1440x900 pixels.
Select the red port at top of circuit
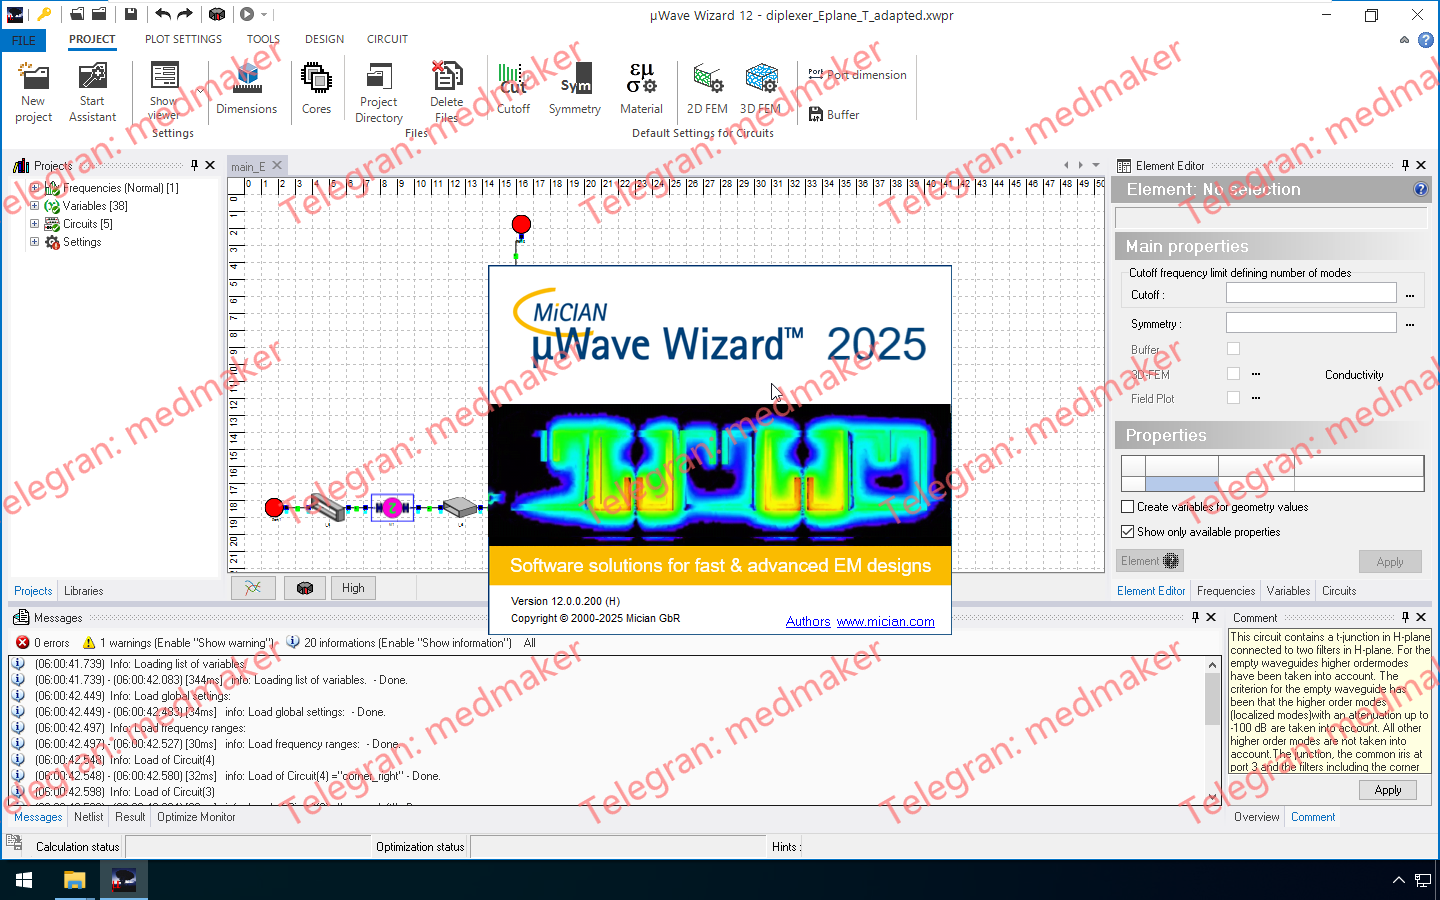click(521, 224)
